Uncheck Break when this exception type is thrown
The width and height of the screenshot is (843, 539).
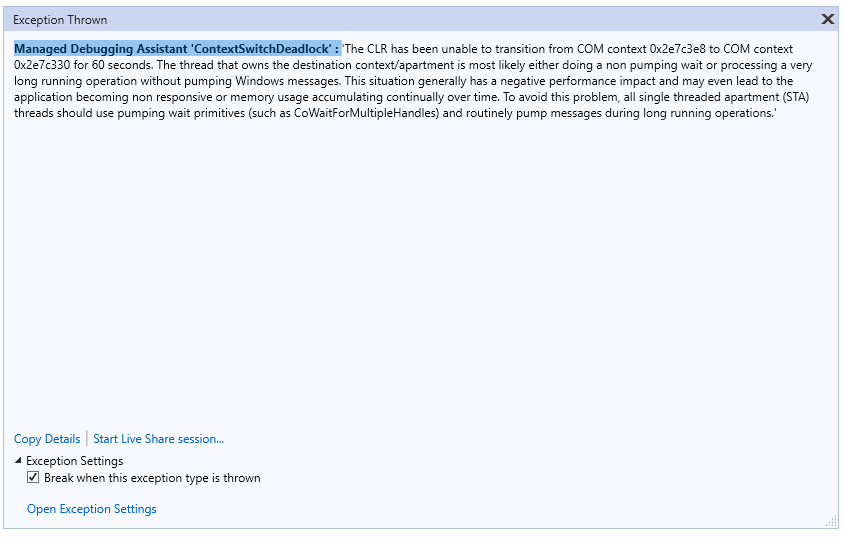click(33, 477)
